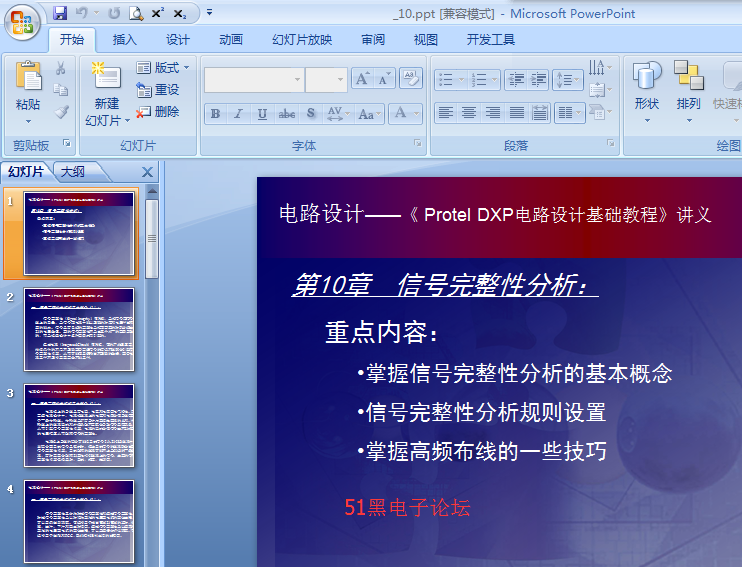Create a new slide
Viewport: 742px width, 567px height.
tap(107, 76)
